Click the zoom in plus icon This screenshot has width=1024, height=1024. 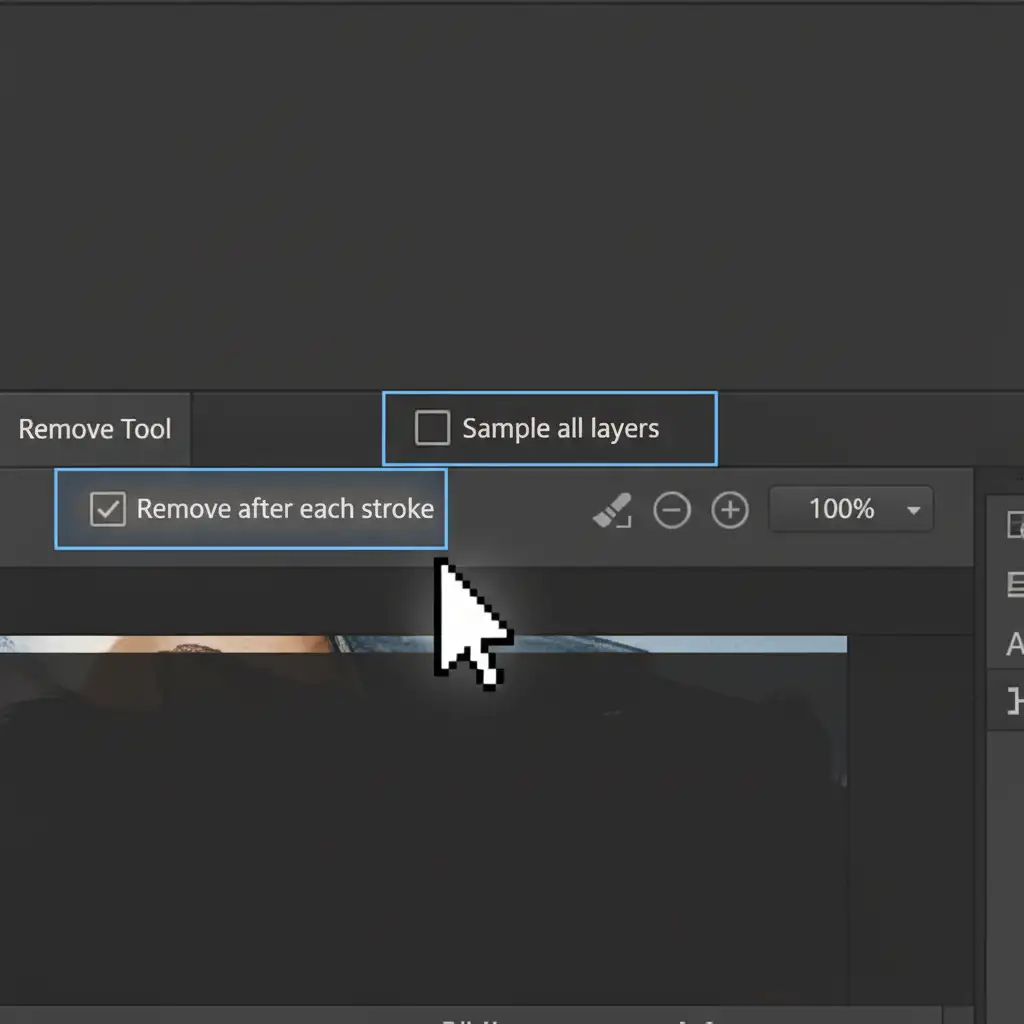click(730, 510)
